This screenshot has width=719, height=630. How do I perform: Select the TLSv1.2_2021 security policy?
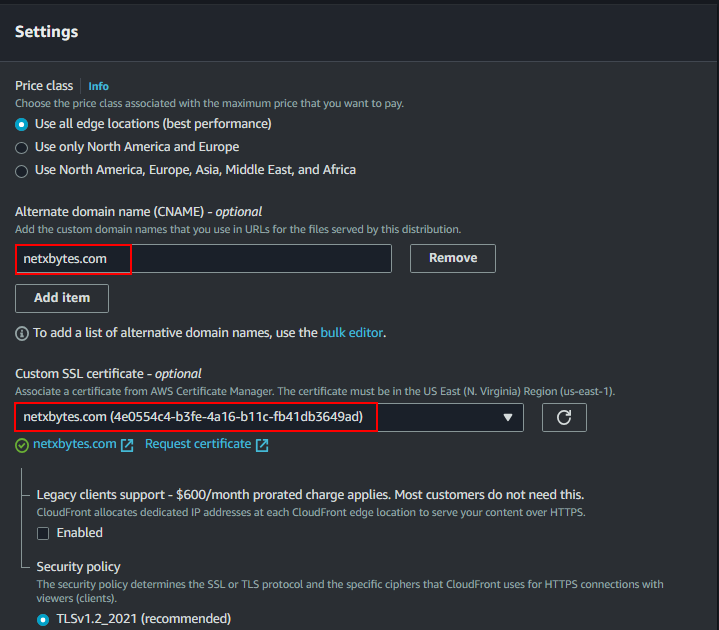(43, 619)
